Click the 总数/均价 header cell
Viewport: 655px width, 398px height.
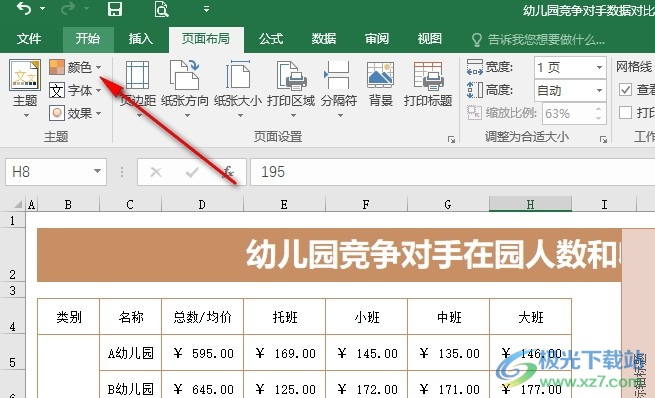click(x=202, y=317)
